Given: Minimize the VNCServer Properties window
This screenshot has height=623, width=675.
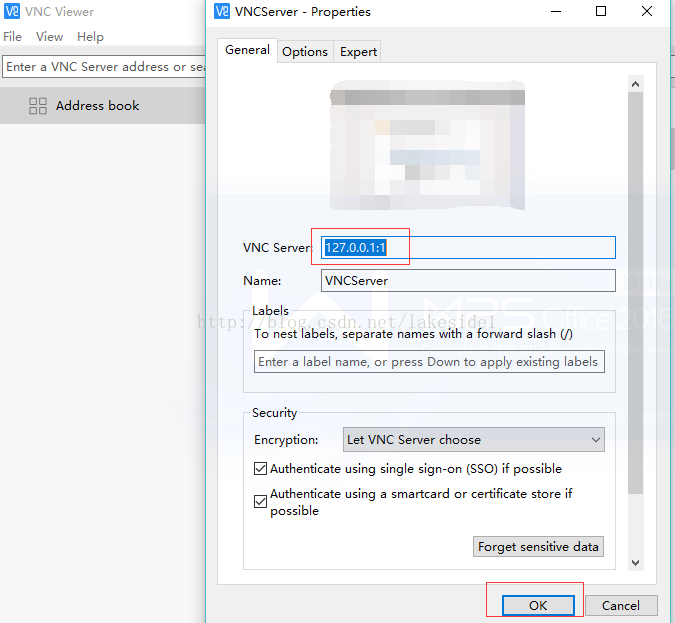Looking at the screenshot, I should pyautogui.click(x=556, y=12).
